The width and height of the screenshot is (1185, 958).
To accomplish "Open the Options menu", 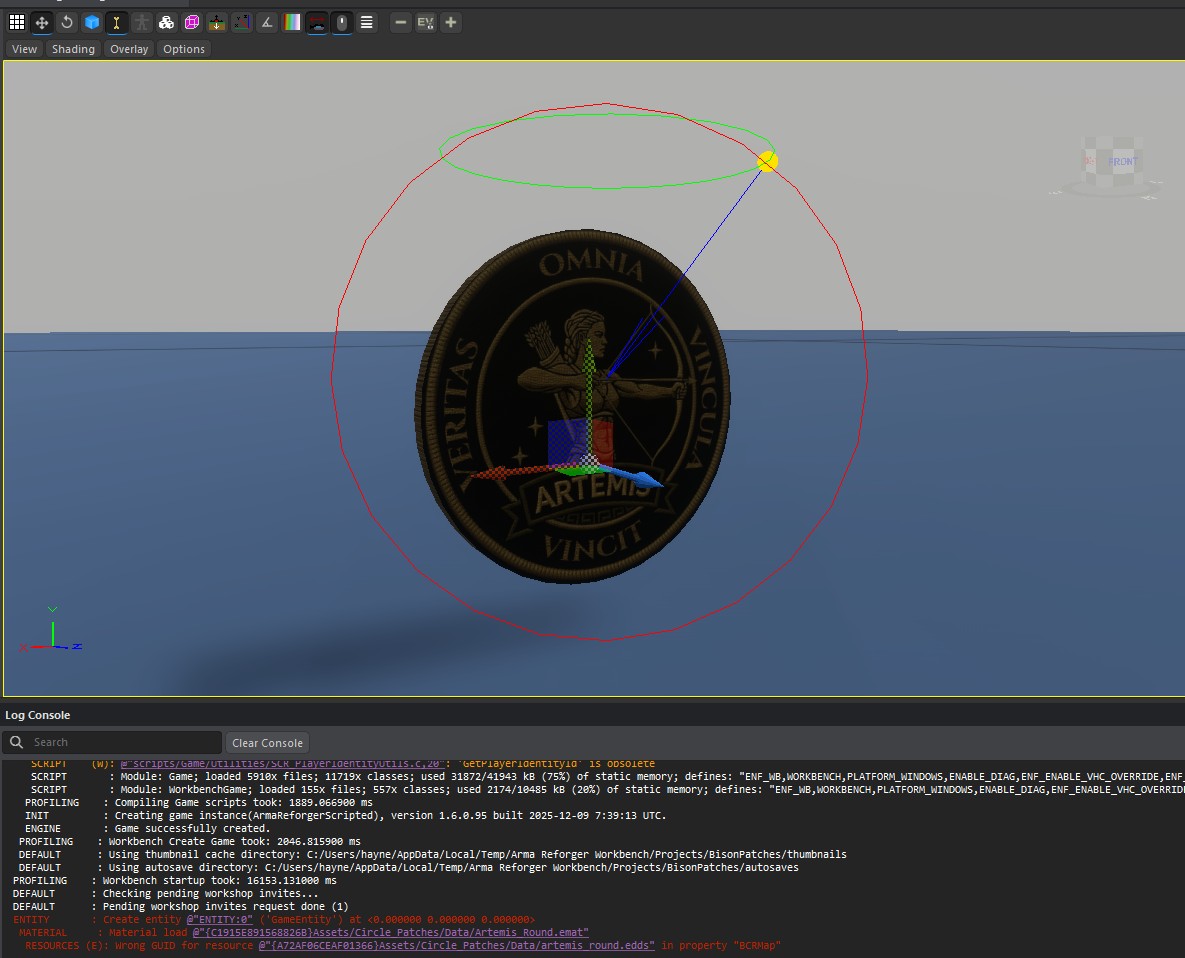I will [184, 49].
